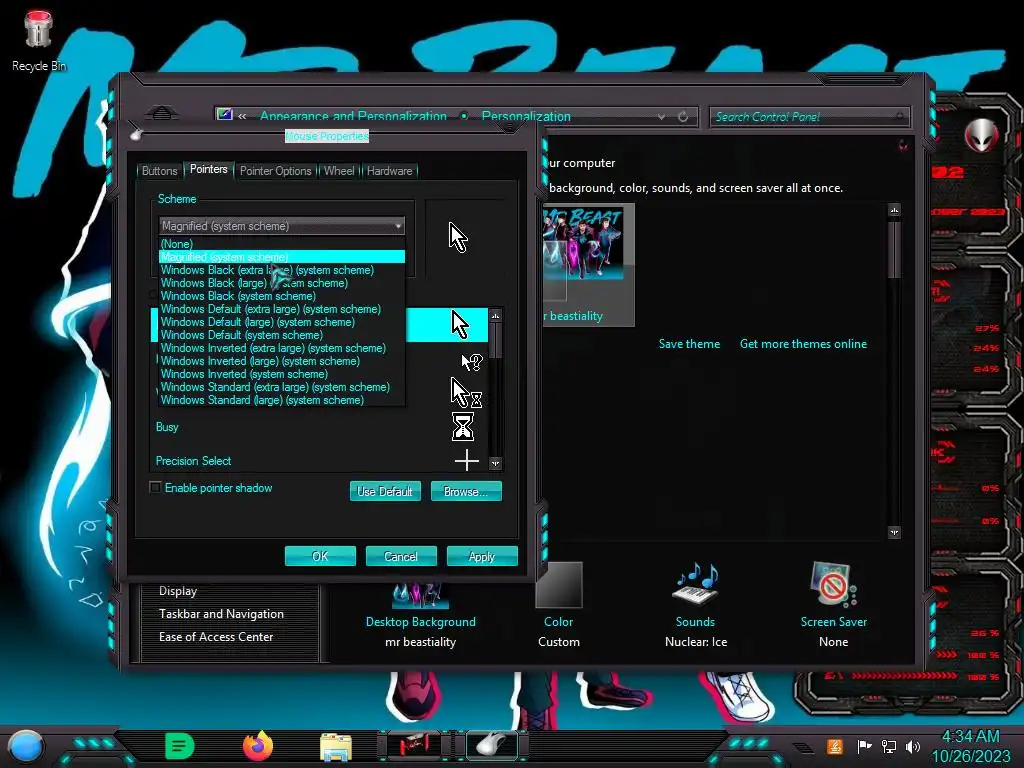Click Cancel in Mouse Properties
The height and width of the screenshot is (768, 1024).
pyautogui.click(x=401, y=556)
